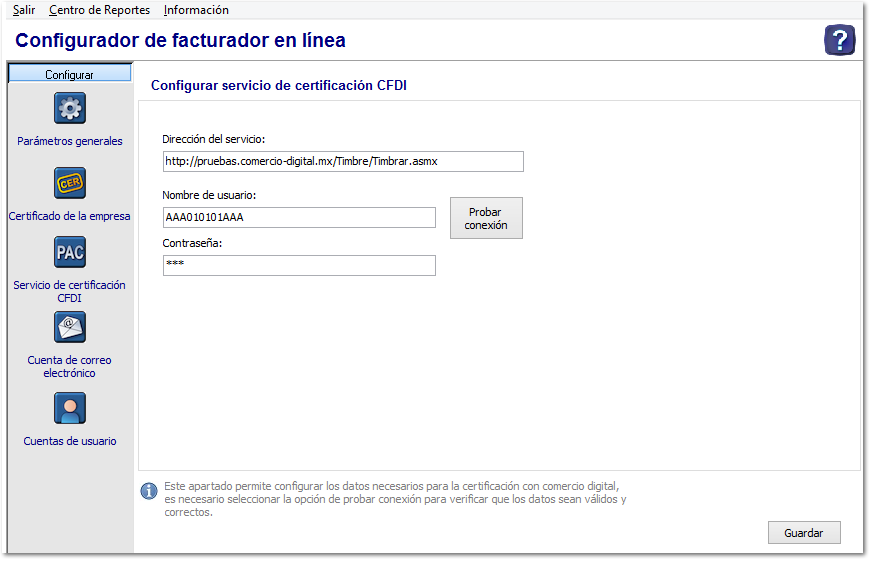Focus the Dirección del servicio field
The height and width of the screenshot is (566, 876).
[x=343, y=161]
